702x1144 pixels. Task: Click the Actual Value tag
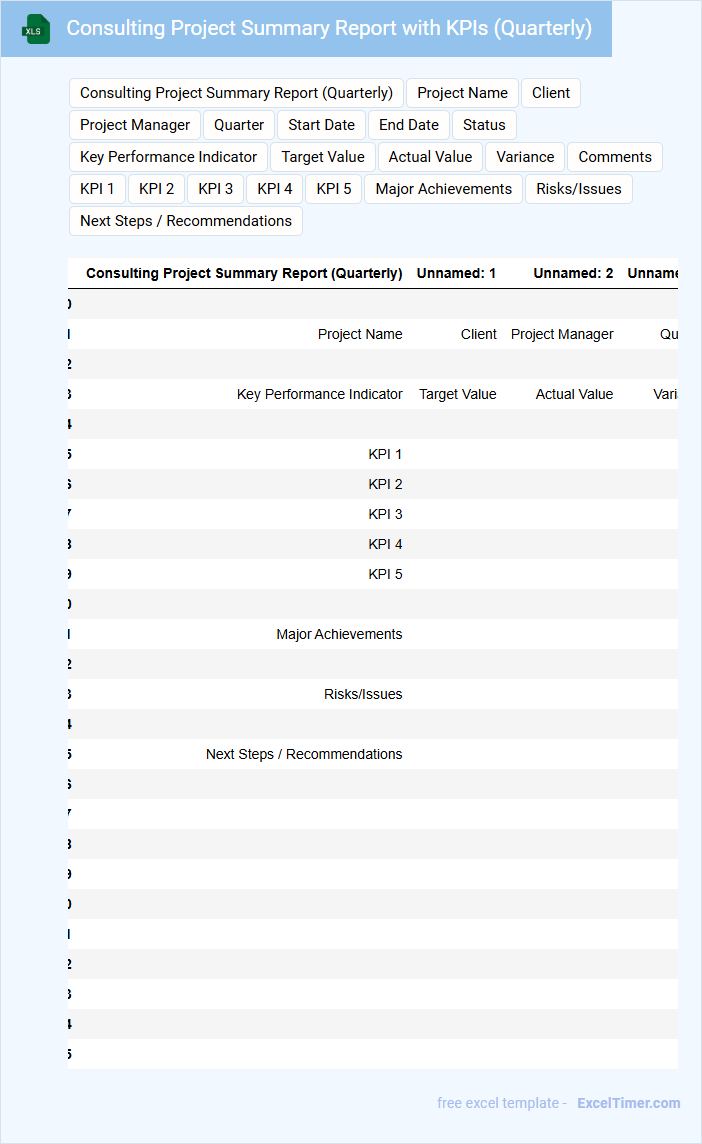pyautogui.click(x=430, y=157)
